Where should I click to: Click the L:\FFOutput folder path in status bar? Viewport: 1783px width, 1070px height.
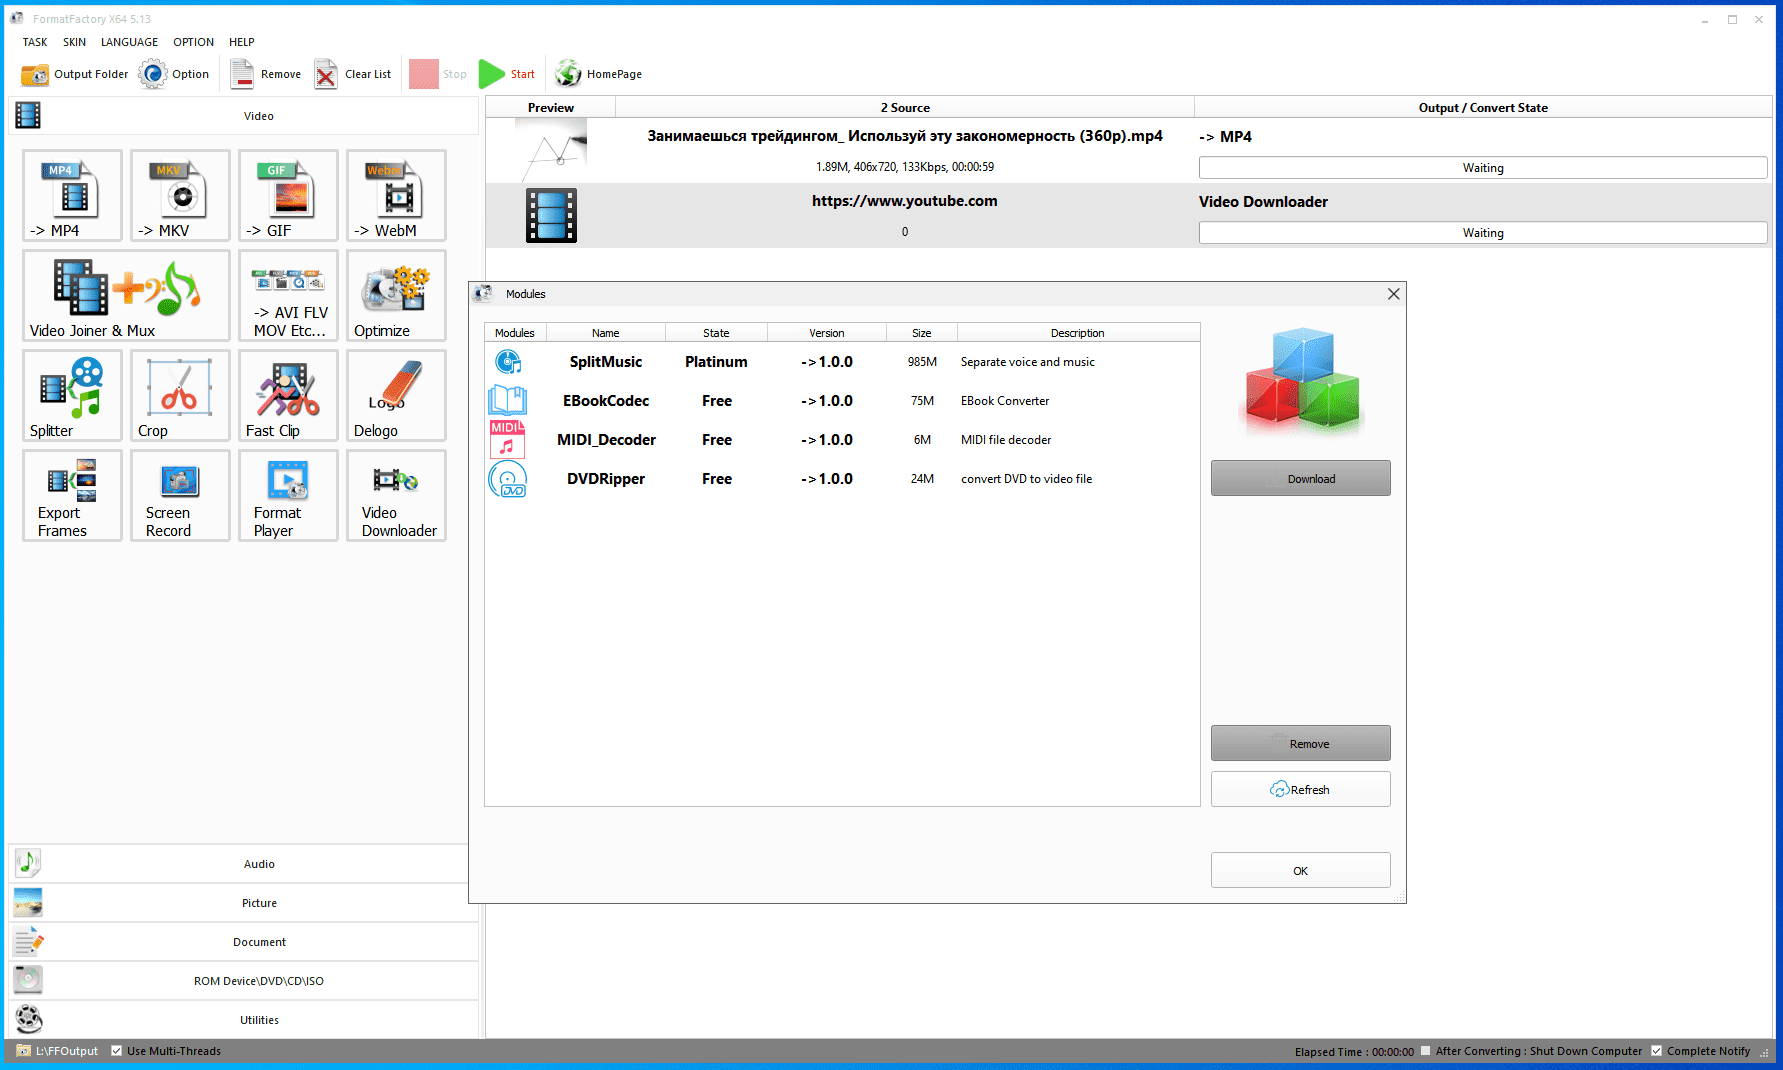click(67, 1051)
